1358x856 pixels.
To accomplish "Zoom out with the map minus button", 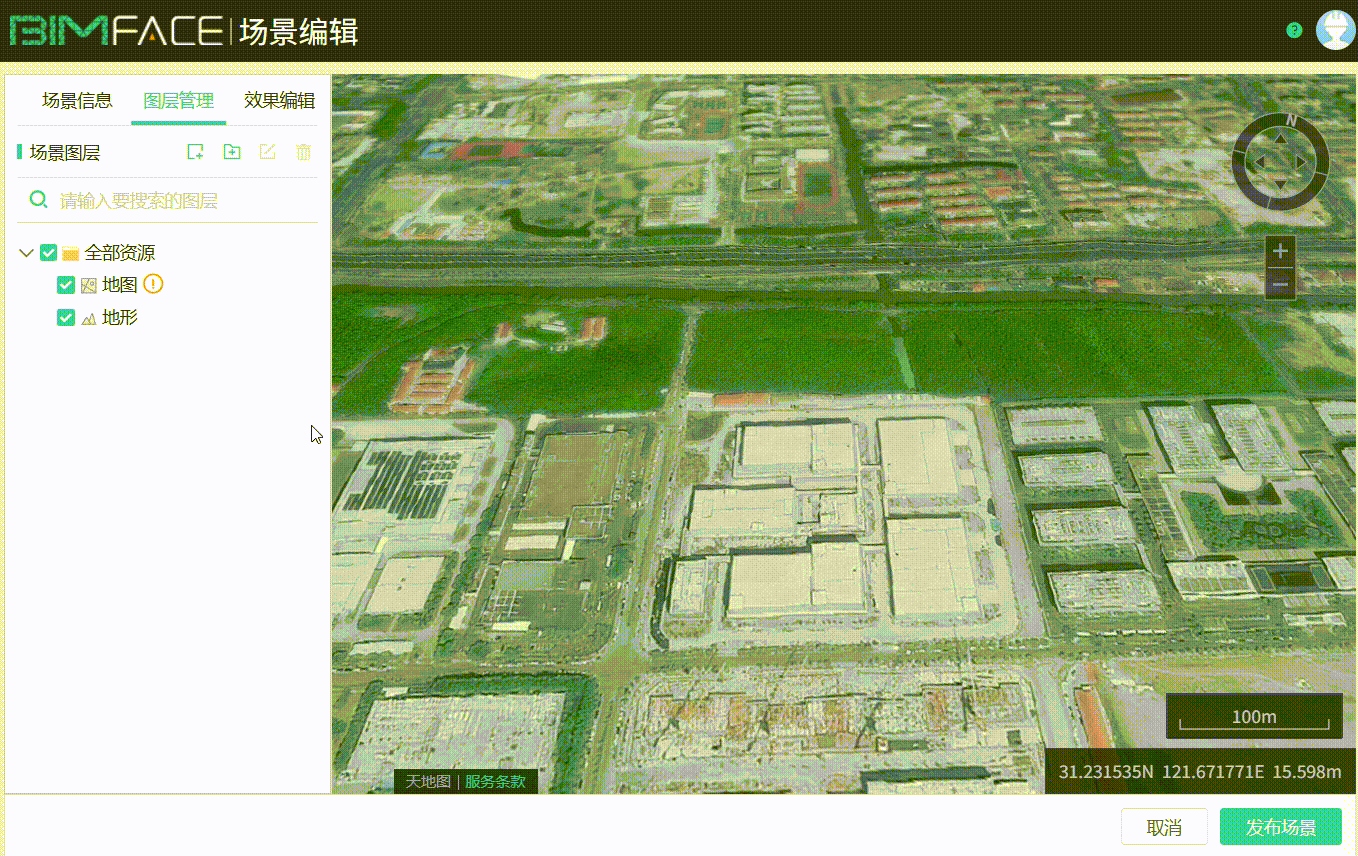I will (1280, 284).
